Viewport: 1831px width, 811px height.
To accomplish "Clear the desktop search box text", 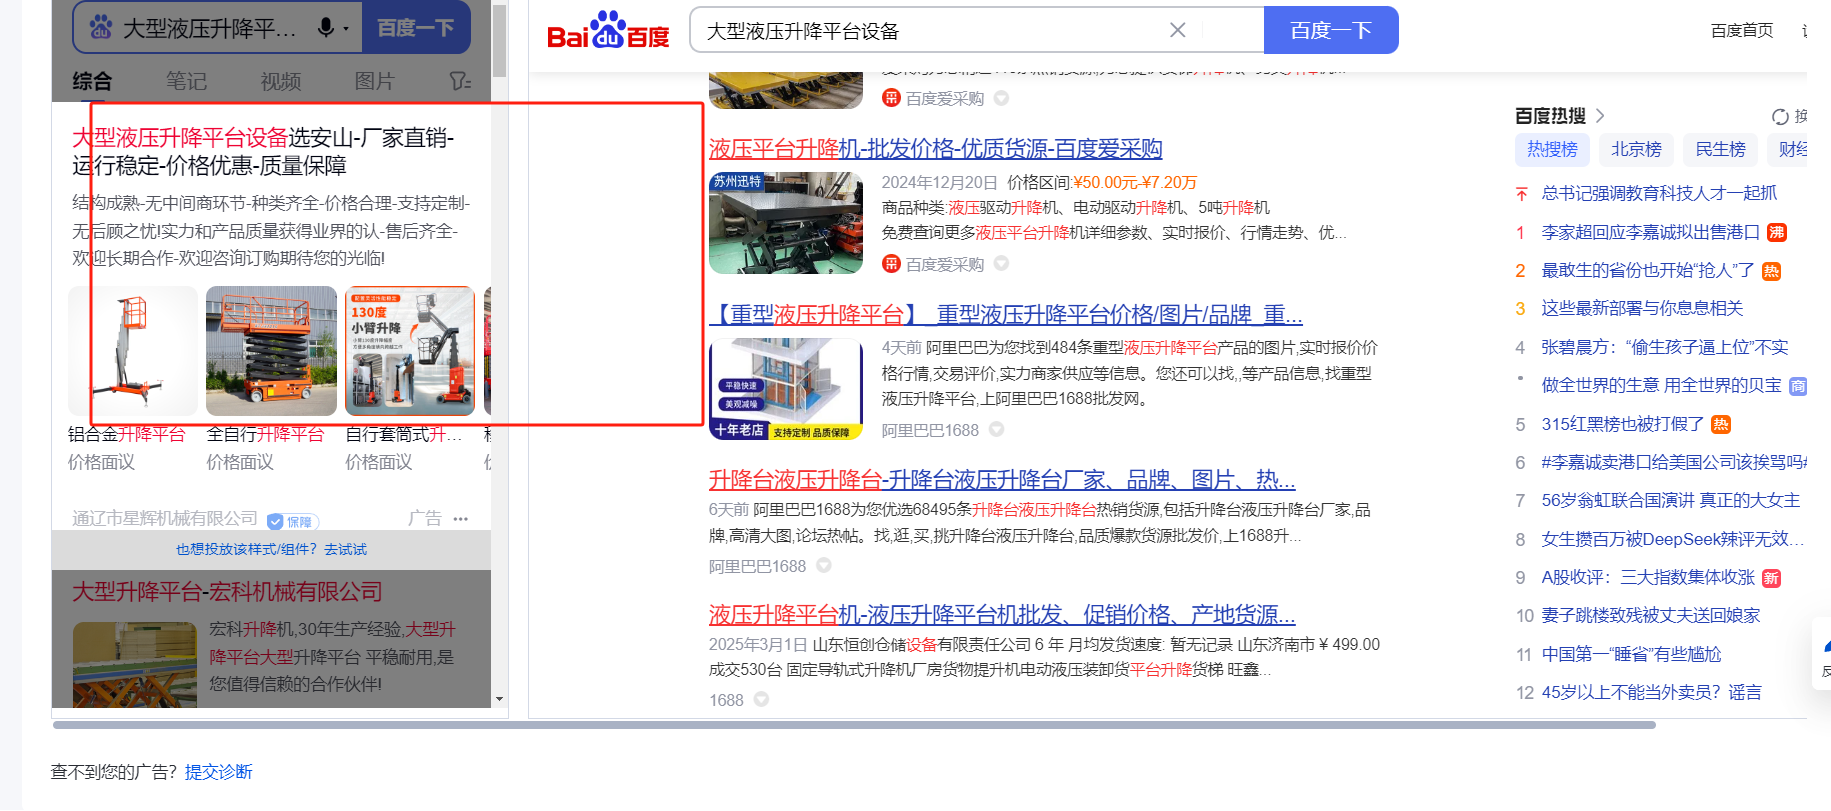I will [1177, 30].
